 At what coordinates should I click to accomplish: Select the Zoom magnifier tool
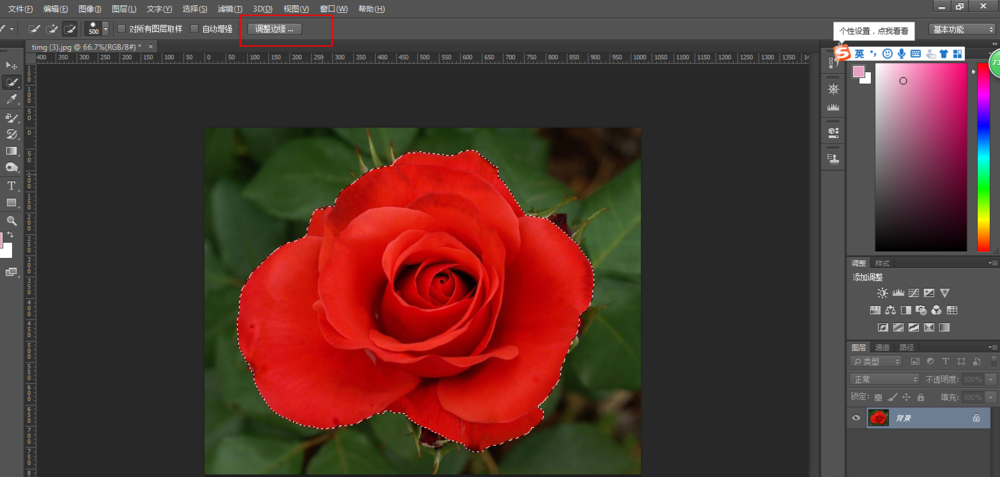[x=12, y=220]
